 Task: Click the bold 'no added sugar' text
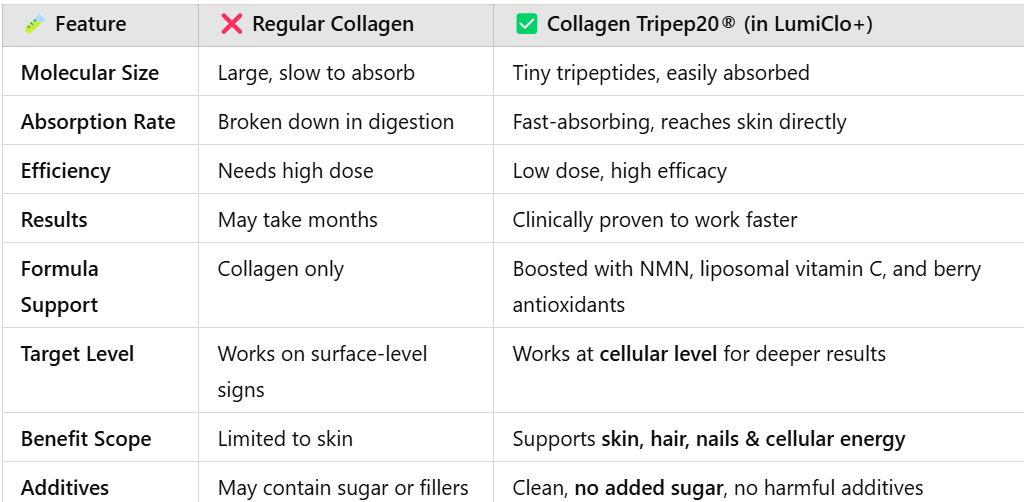(648, 488)
